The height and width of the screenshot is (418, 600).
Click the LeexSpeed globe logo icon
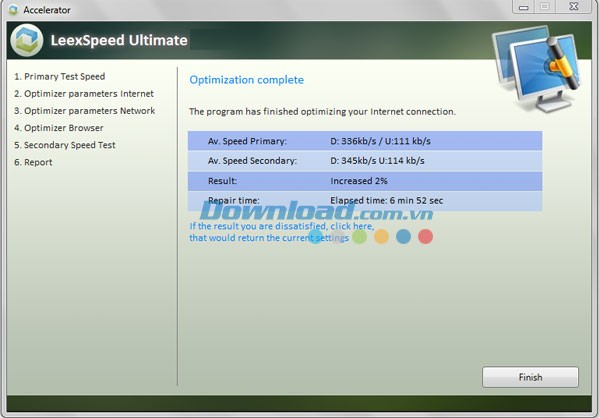(x=27, y=41)
